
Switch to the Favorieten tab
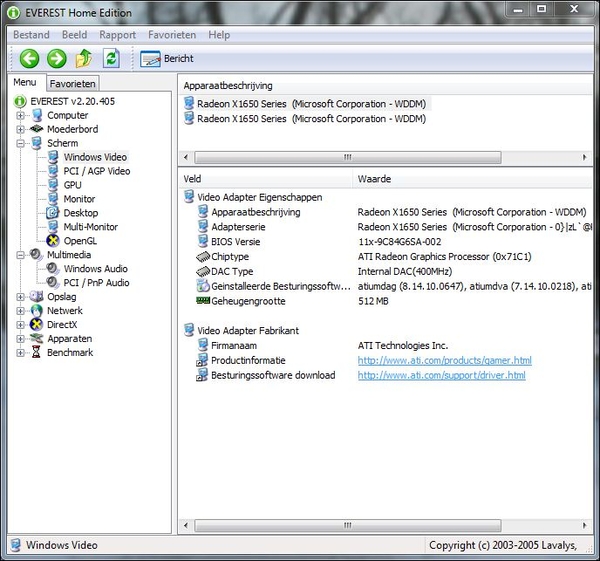click(73, 84)
